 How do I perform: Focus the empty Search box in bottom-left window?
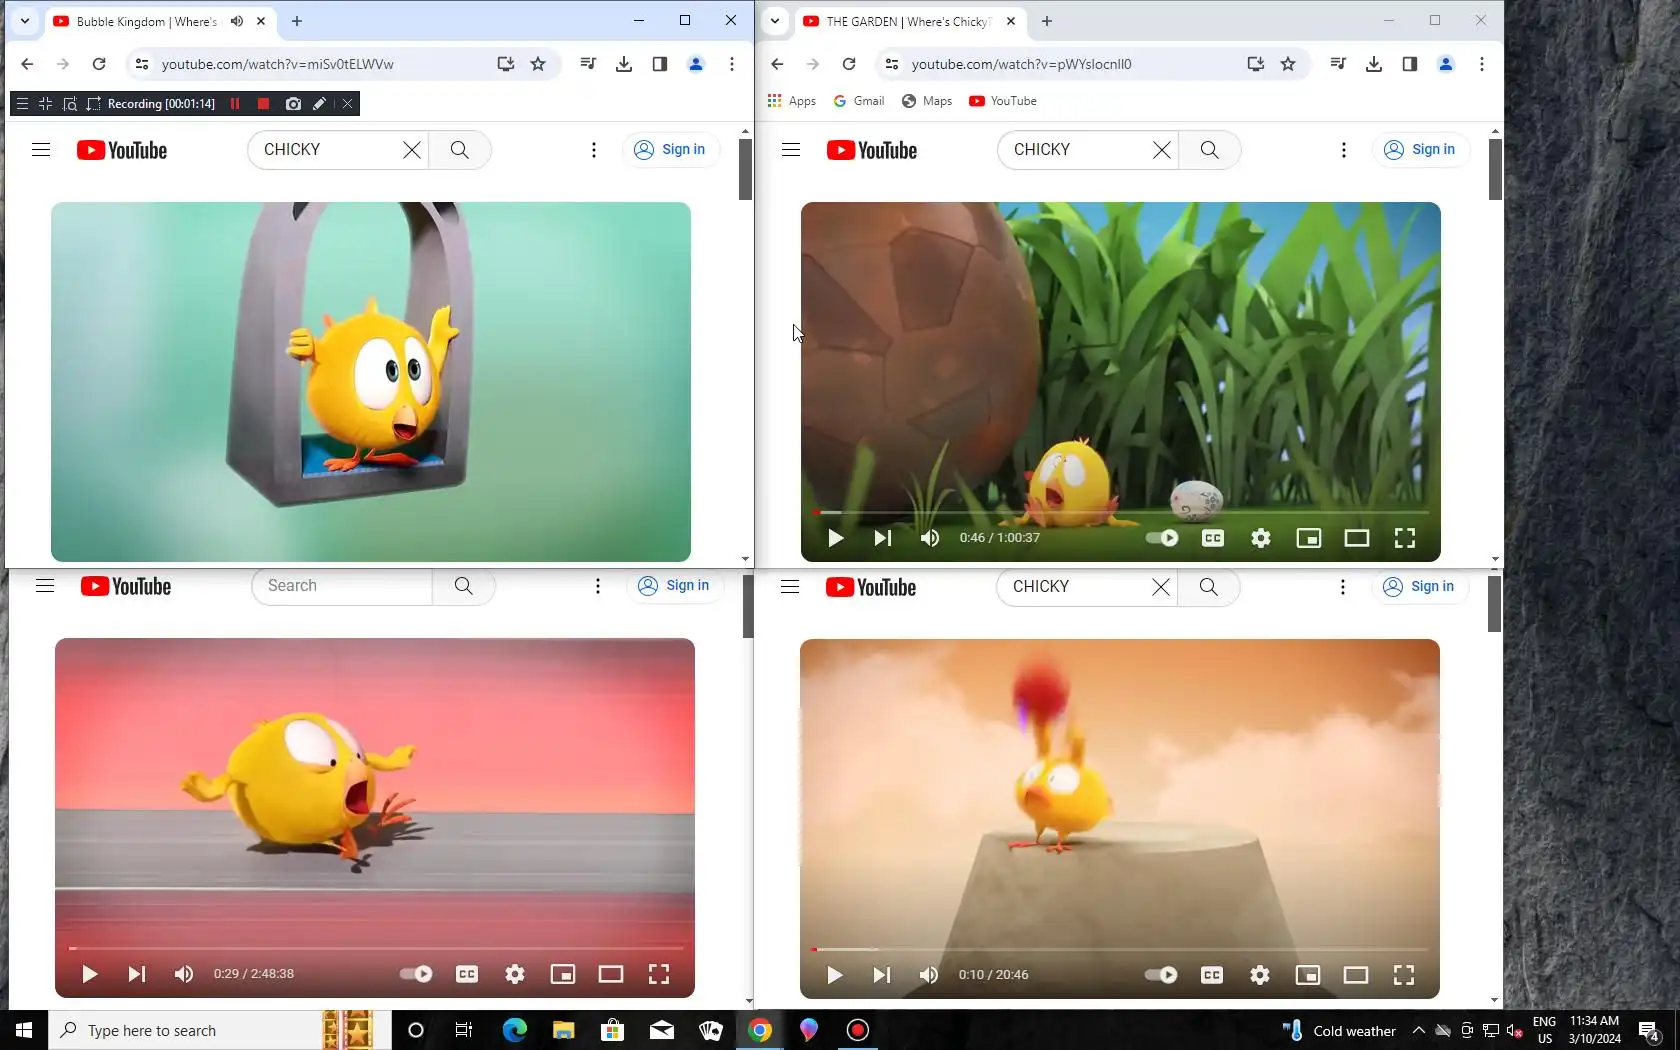point(343,586)
